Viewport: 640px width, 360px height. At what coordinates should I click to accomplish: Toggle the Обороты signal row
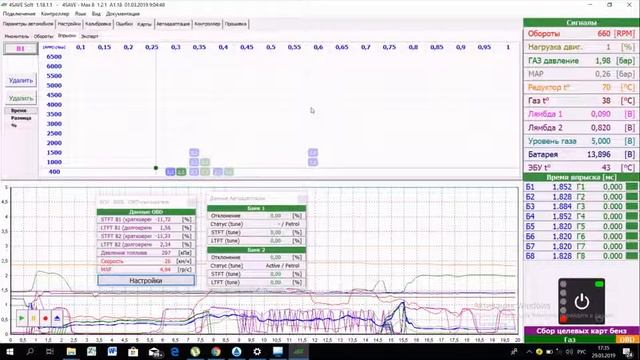pyautogui.click(x=581, y=33)
